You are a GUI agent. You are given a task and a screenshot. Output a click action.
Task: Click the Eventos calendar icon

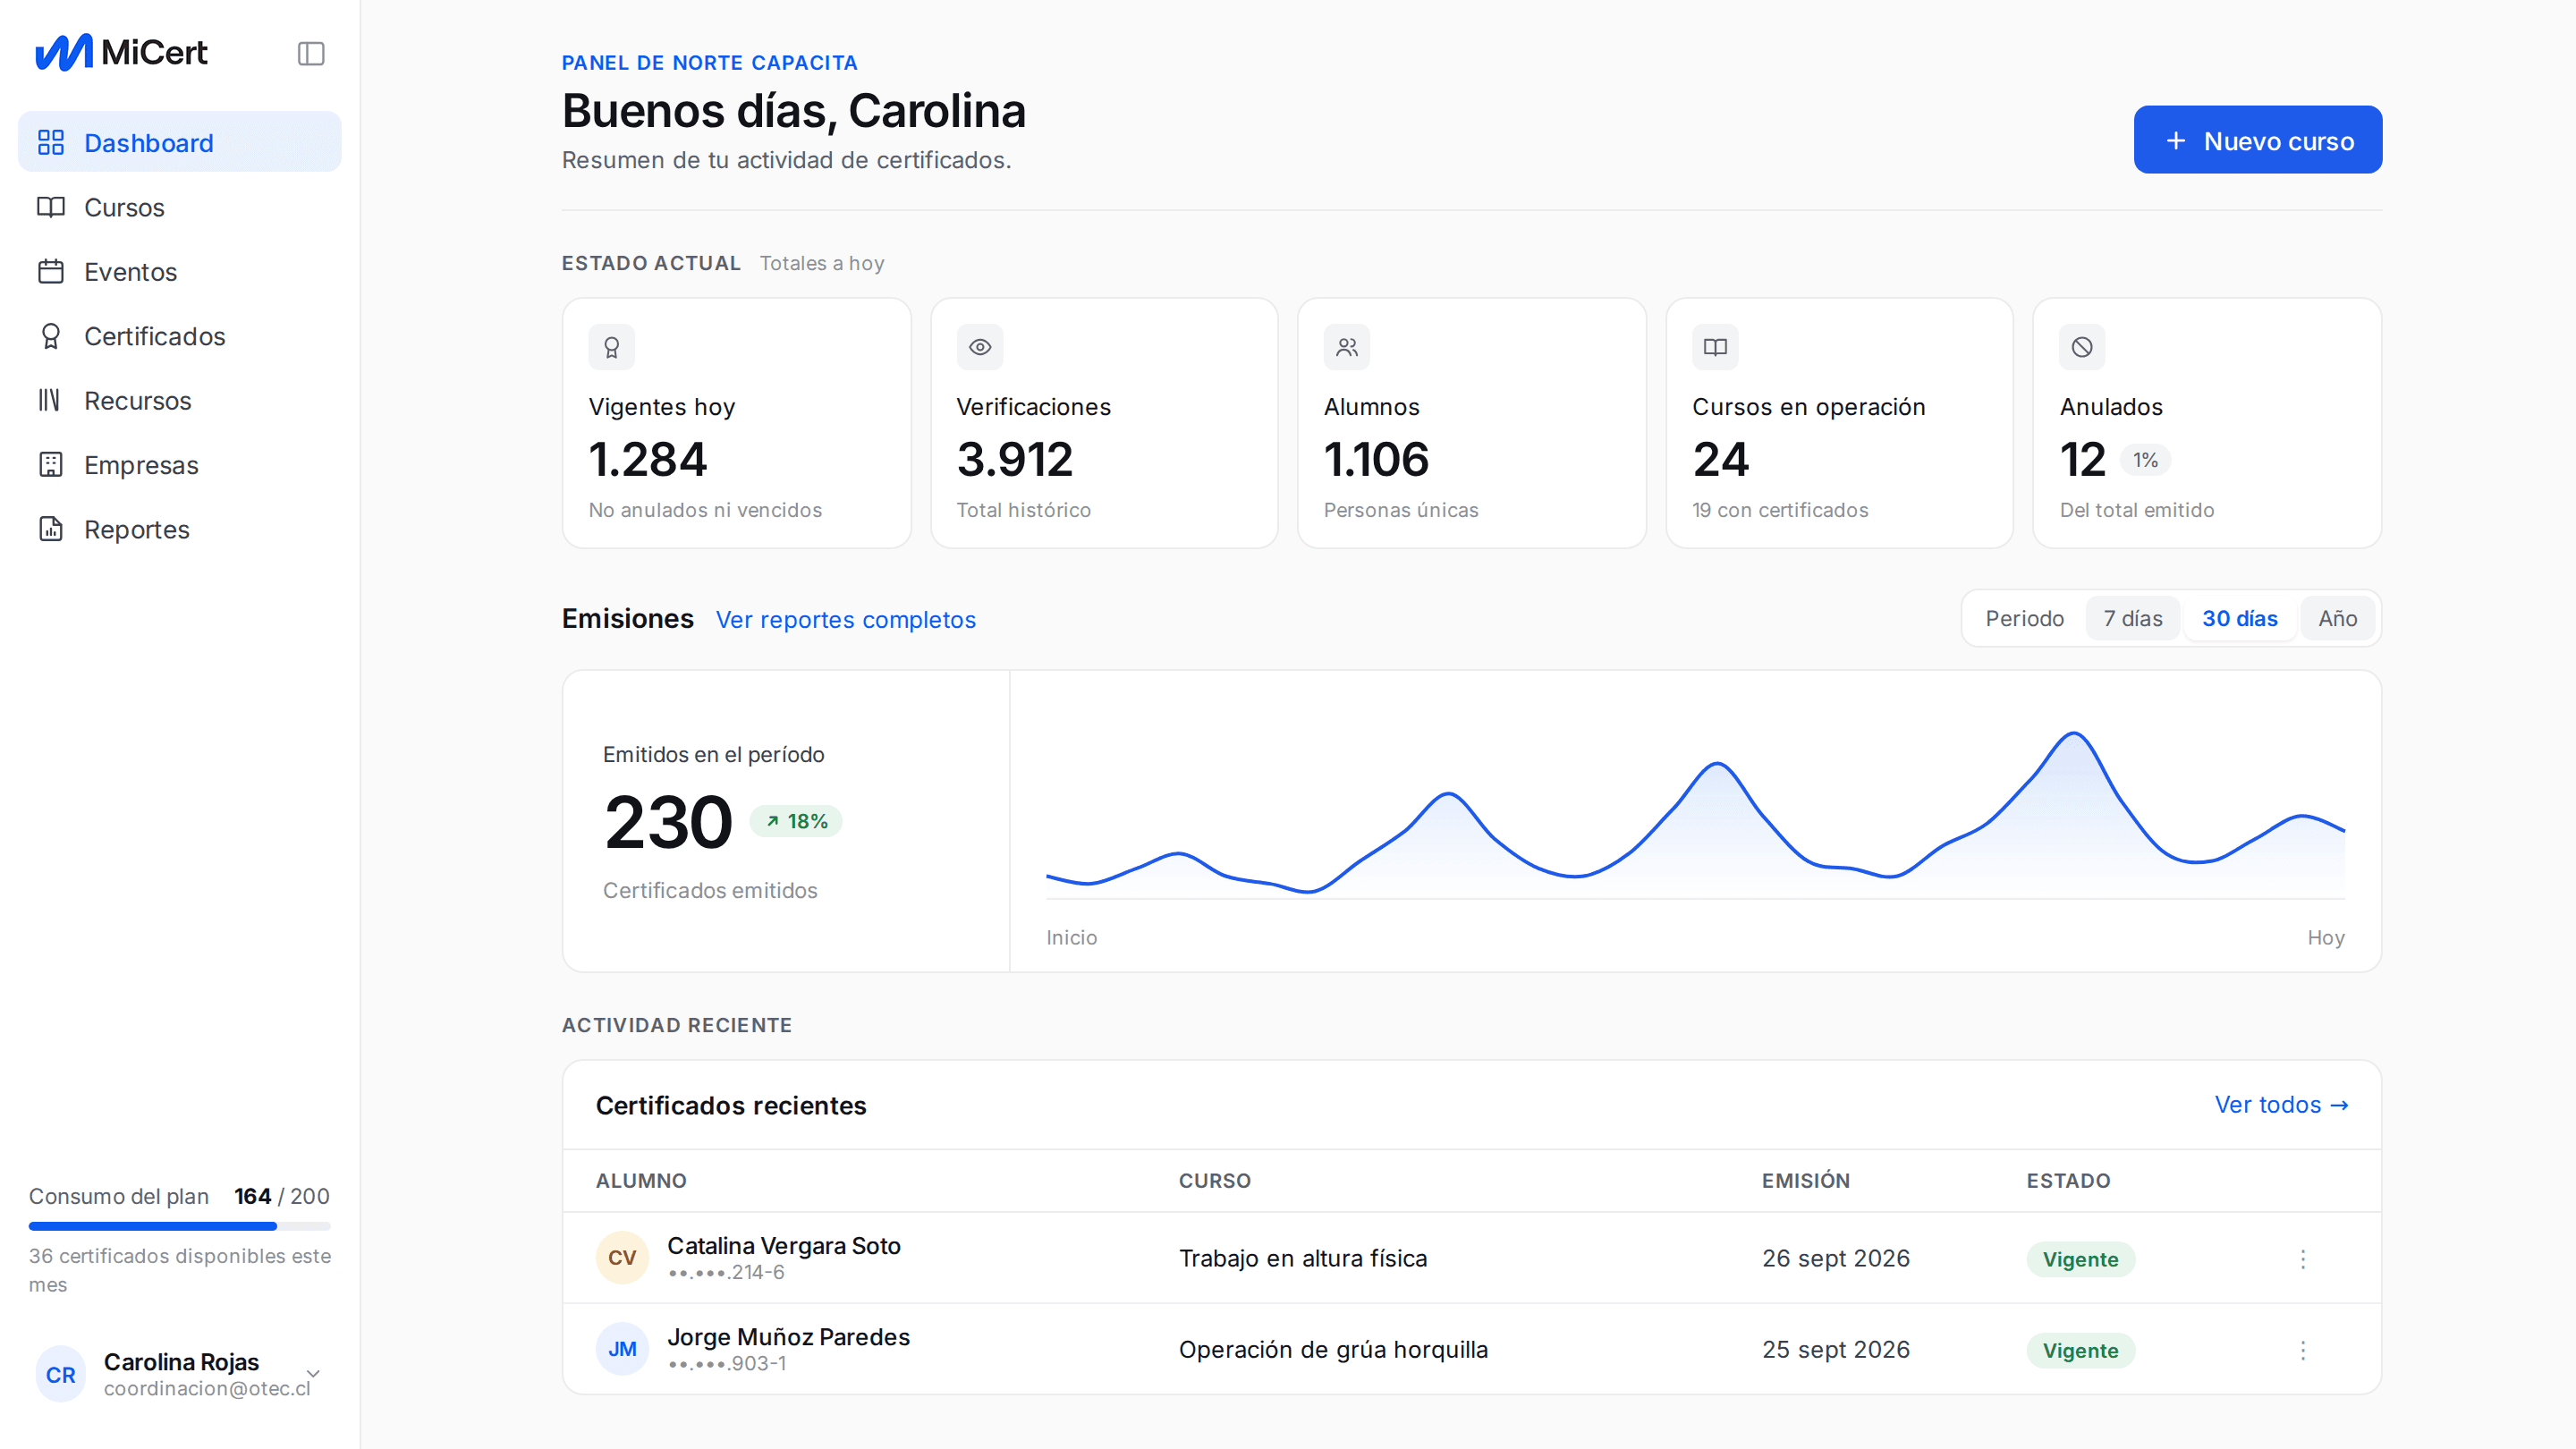[x=51, y=271]
